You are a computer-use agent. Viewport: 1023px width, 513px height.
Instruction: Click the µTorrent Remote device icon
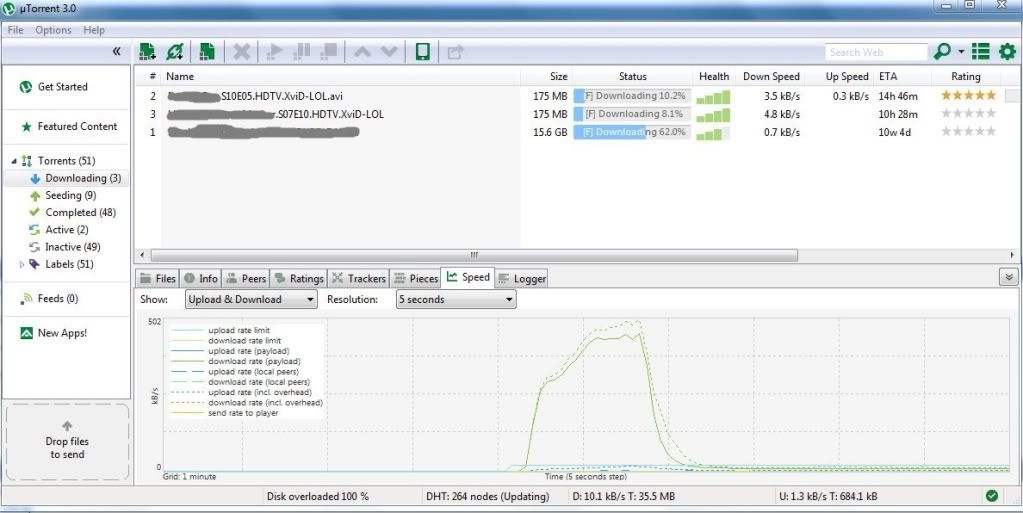422,52
